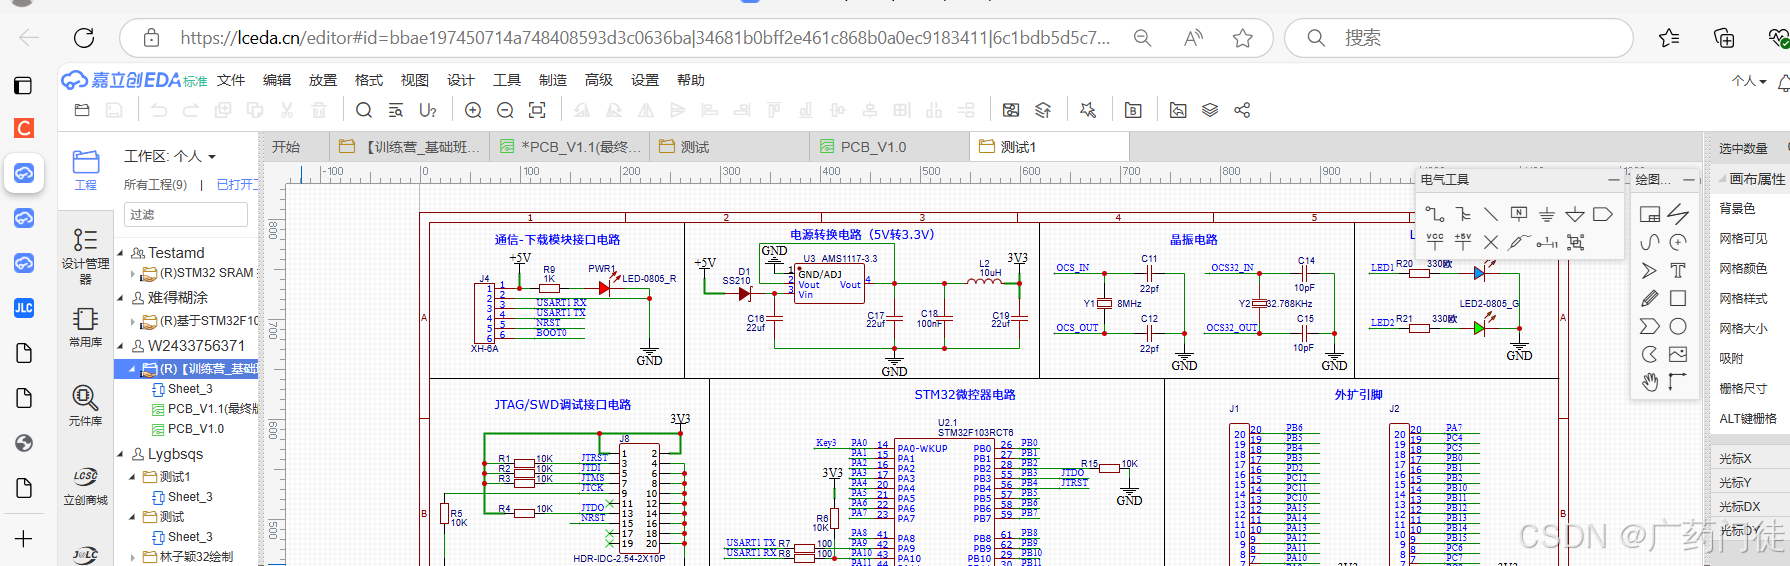The height and width of the screenshot is (566, 1790).
Task: Place a GND ground symbol
Action: pyautogui.click(x=1547, y=214)
